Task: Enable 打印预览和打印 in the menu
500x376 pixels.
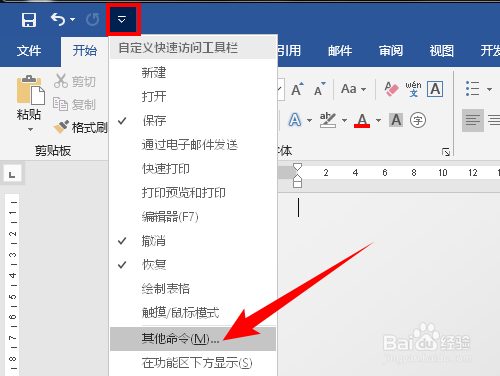Action: tap(193, 192)
